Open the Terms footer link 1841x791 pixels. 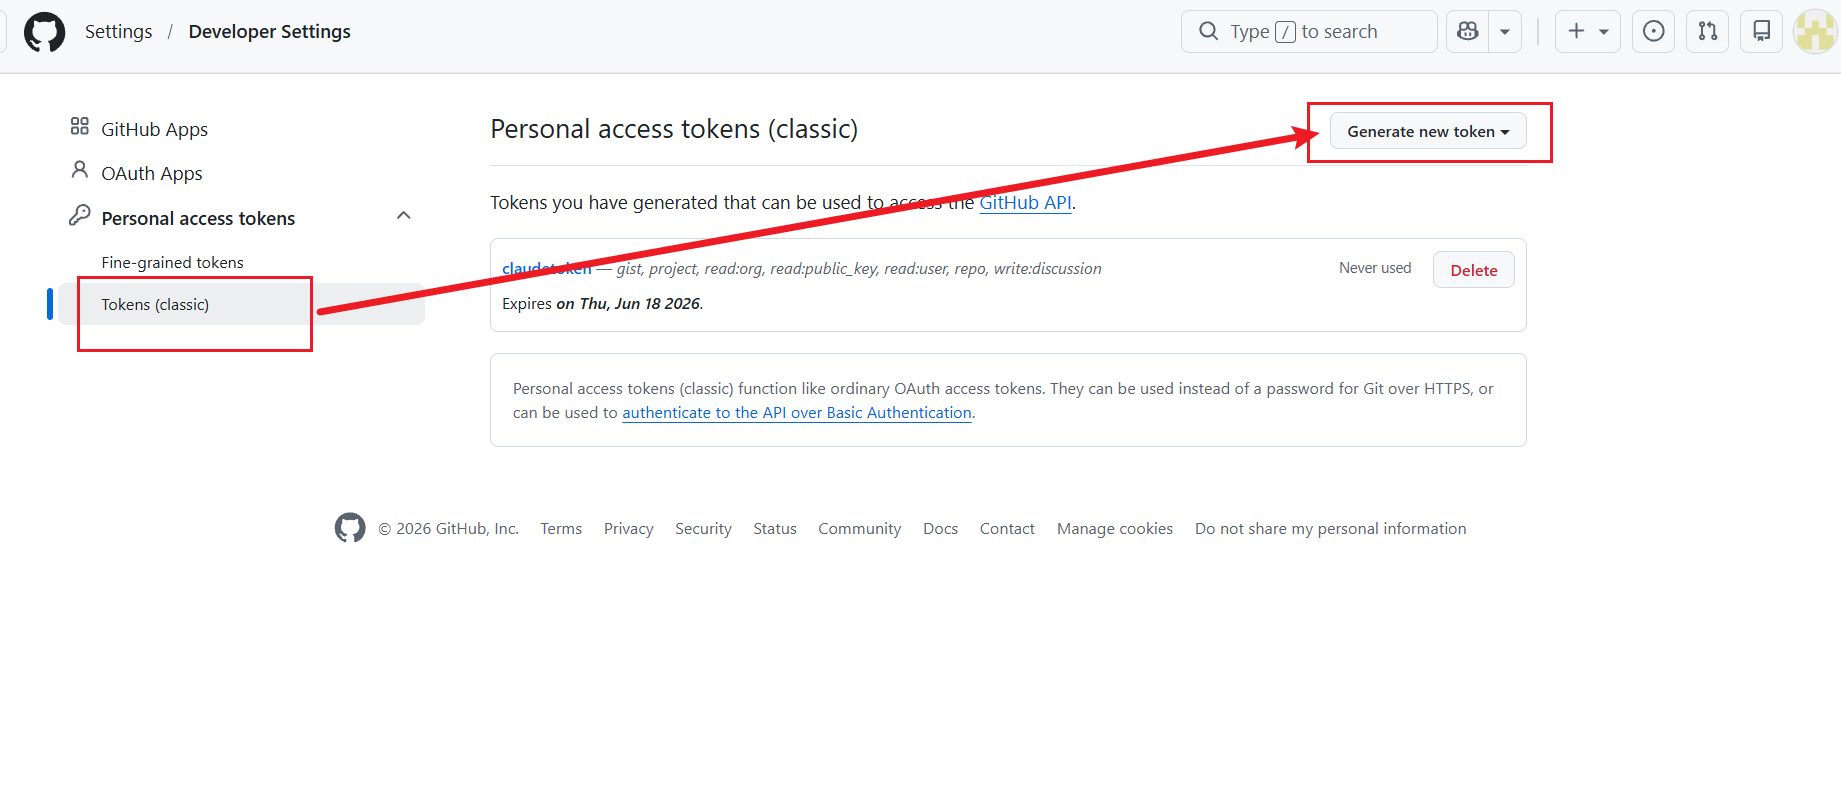pyautogui.click(x=561, y=529)
